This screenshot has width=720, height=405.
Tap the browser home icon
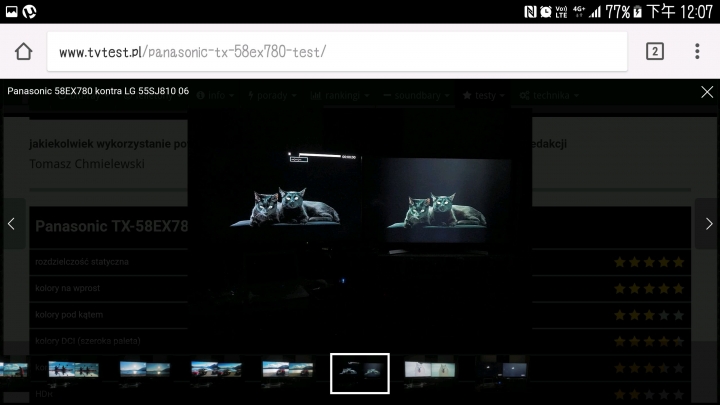[23, 51]
